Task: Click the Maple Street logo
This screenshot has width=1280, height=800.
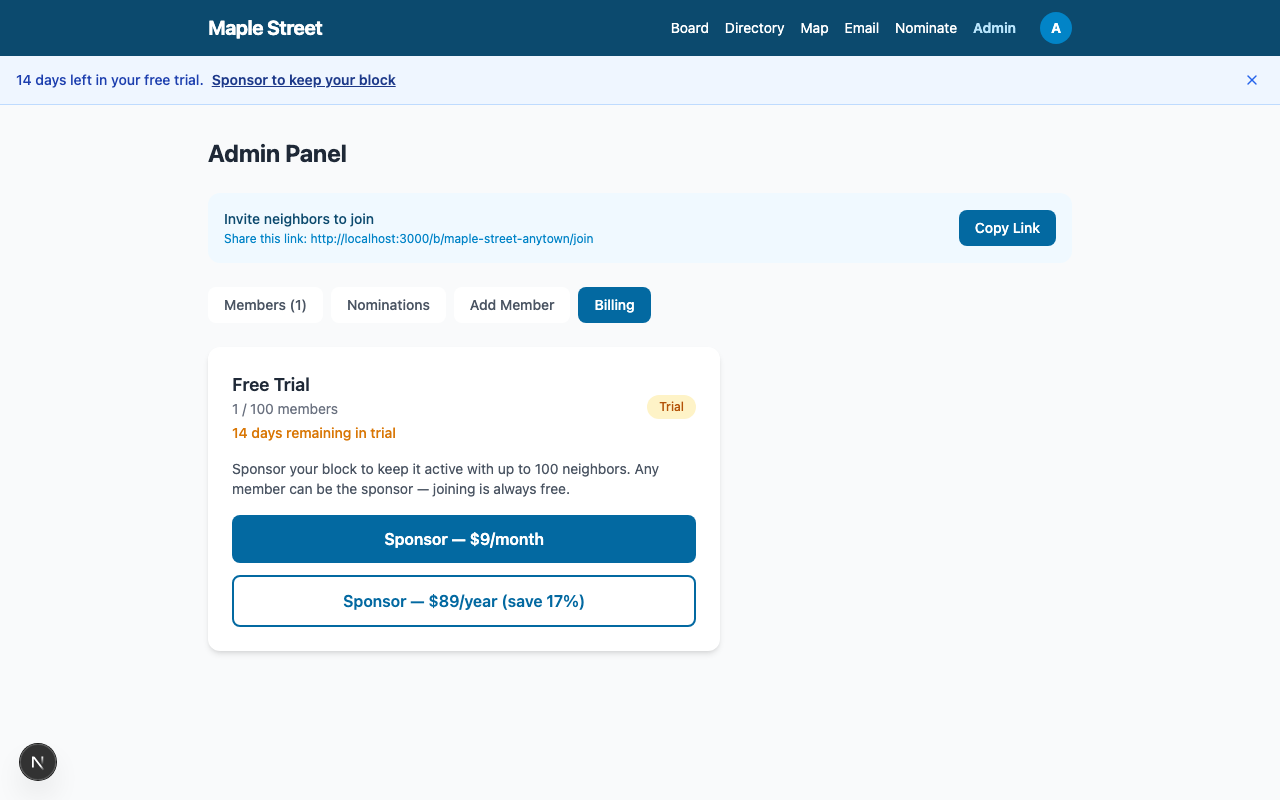Action: tap(265, 28)
